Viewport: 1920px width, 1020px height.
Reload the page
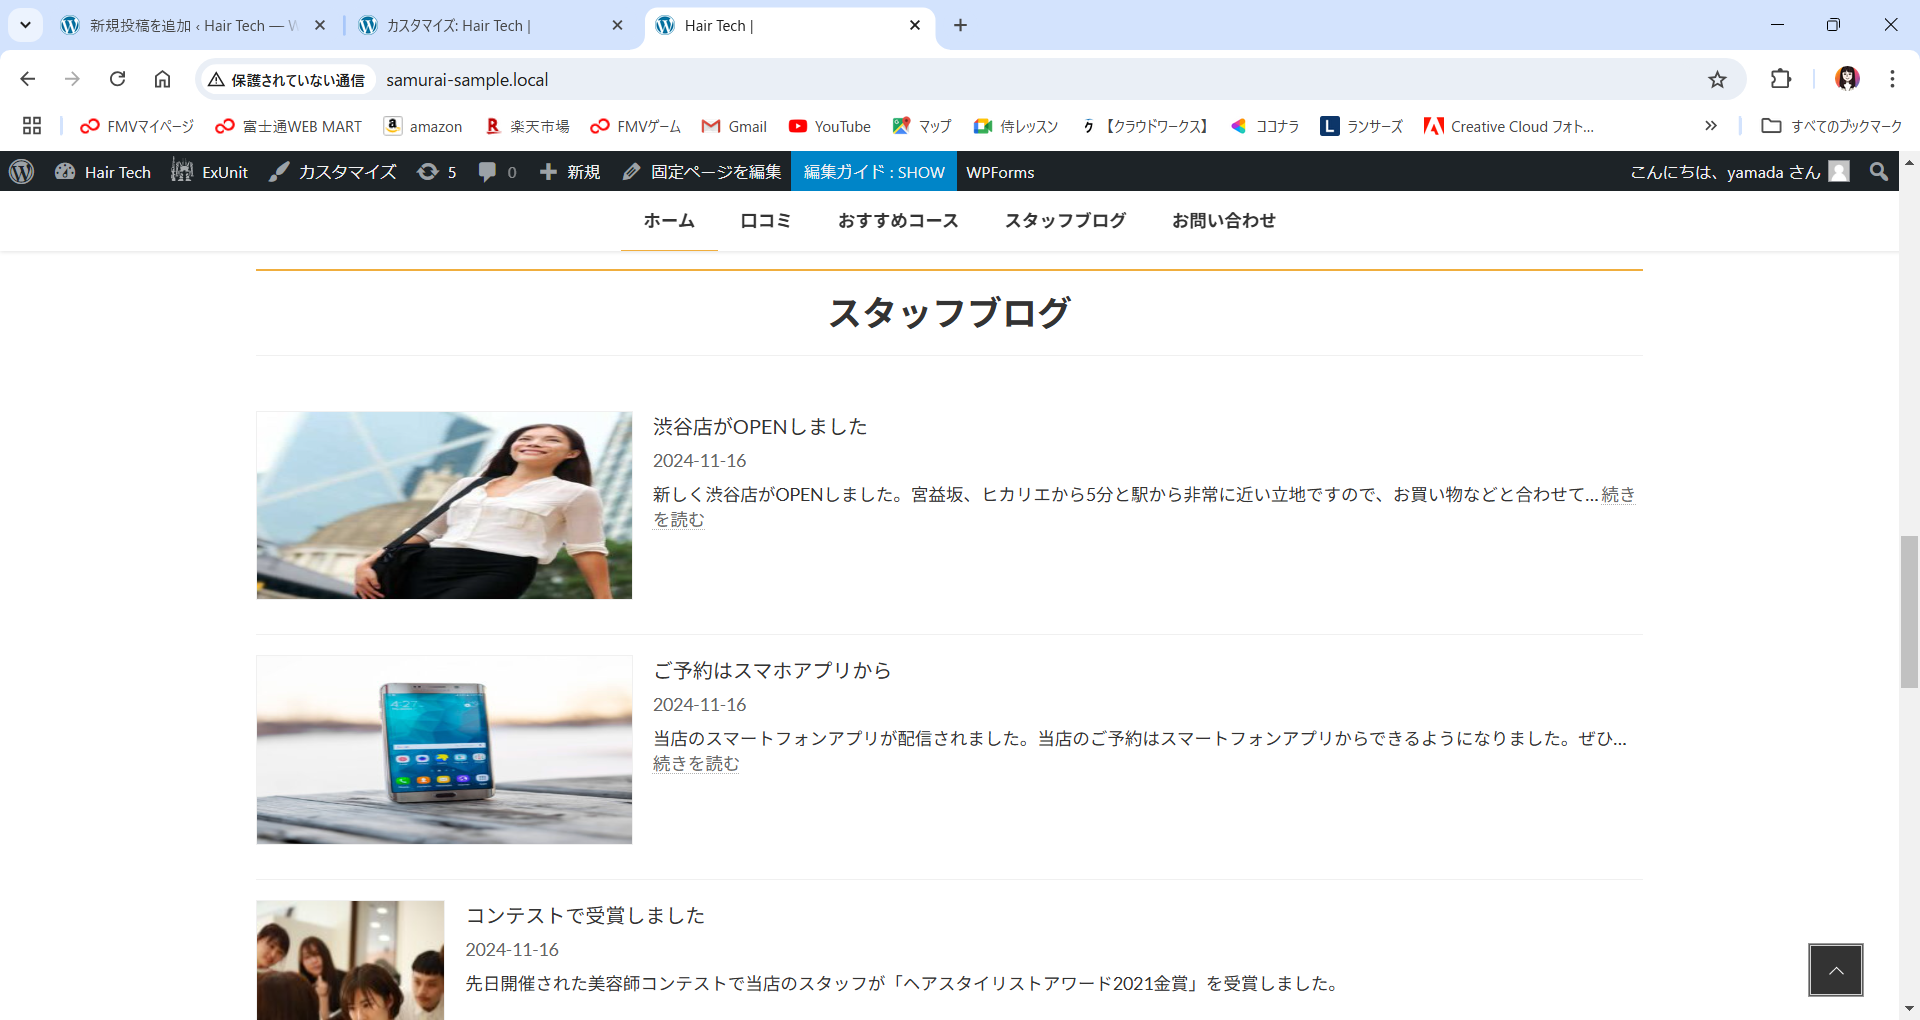117,79
